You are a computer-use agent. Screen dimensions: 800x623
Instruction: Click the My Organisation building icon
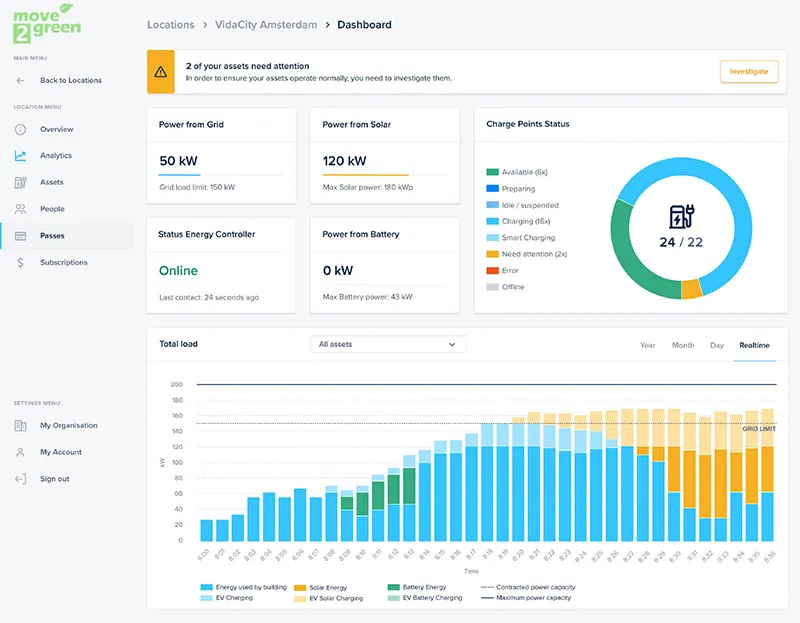(20, 426)
